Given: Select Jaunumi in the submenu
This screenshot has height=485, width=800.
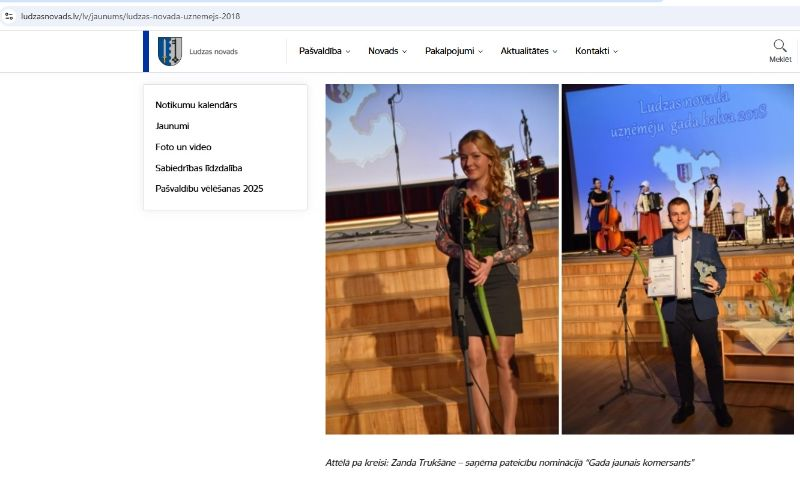Looking at the screenshot, I should click(x=173, y=126).
